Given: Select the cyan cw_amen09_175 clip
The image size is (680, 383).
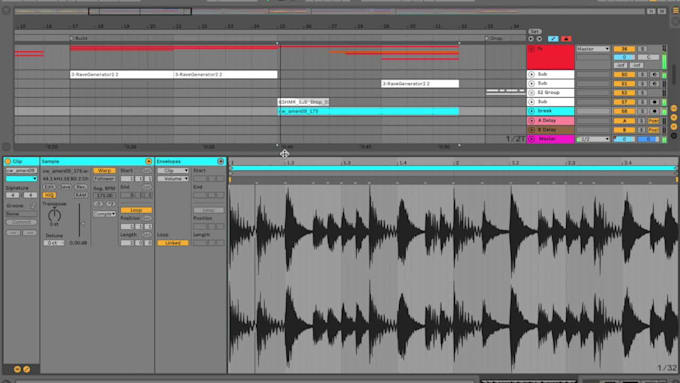Looking at the screenshot, I should click(x=368, y=111).
